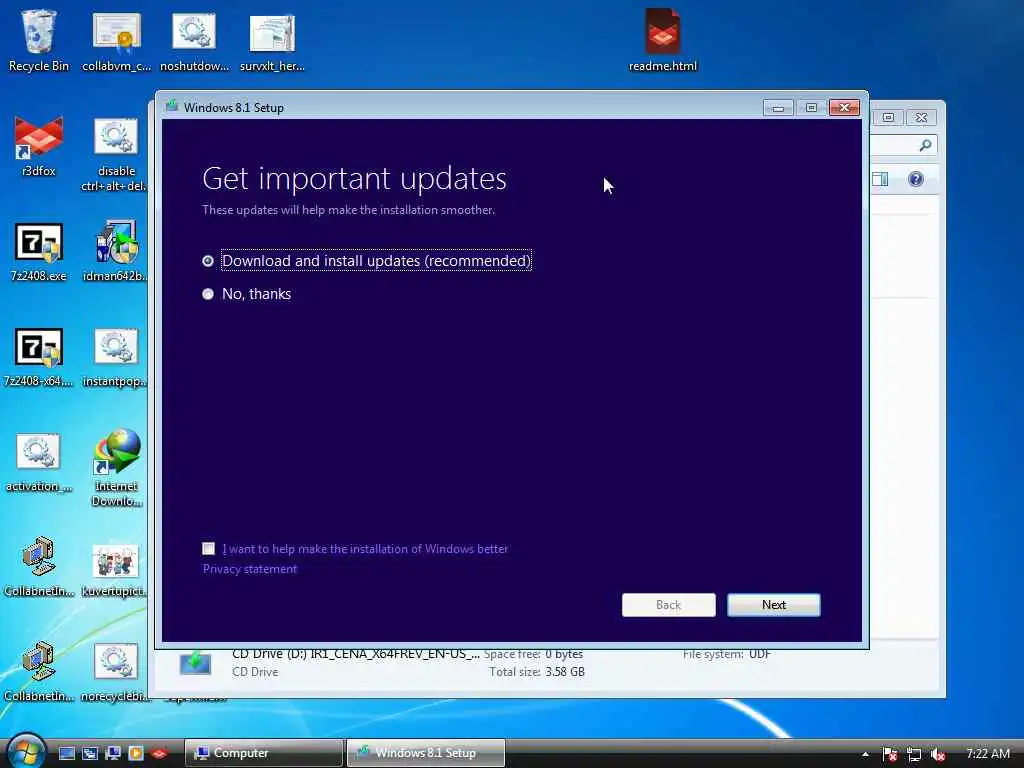The width and height of the screenshot is (1024, 768).
Task: Click the muted volume tray icon
Action: tap(938, 754)
